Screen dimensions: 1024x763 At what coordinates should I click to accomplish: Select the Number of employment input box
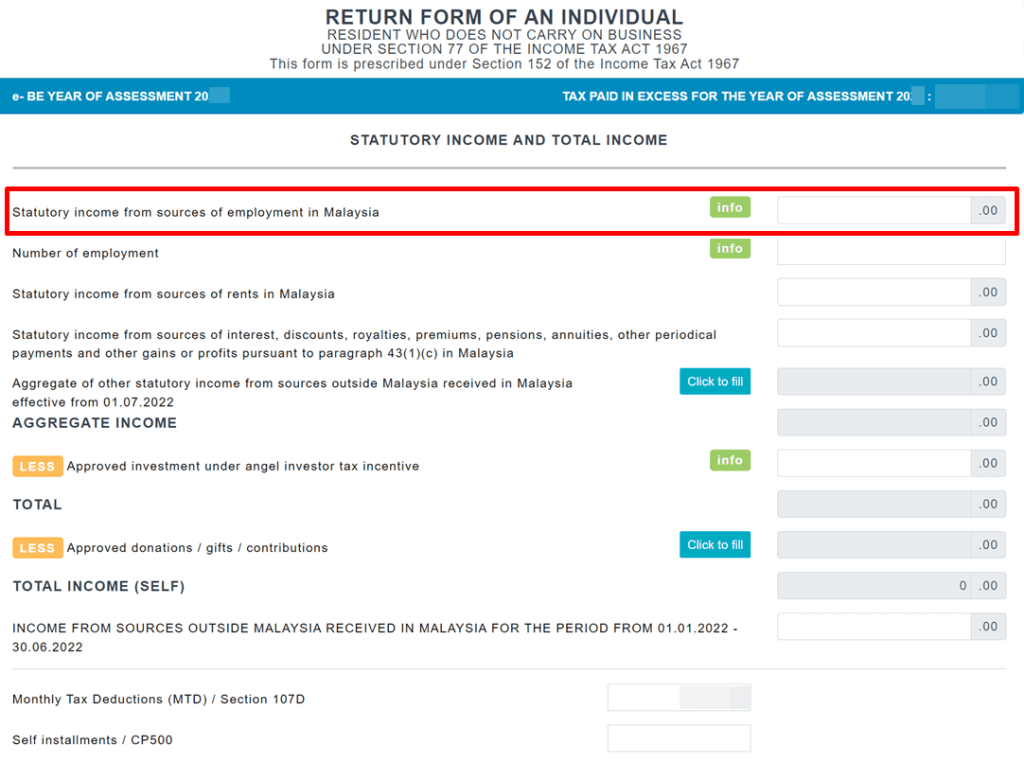[x=890, y=252]
